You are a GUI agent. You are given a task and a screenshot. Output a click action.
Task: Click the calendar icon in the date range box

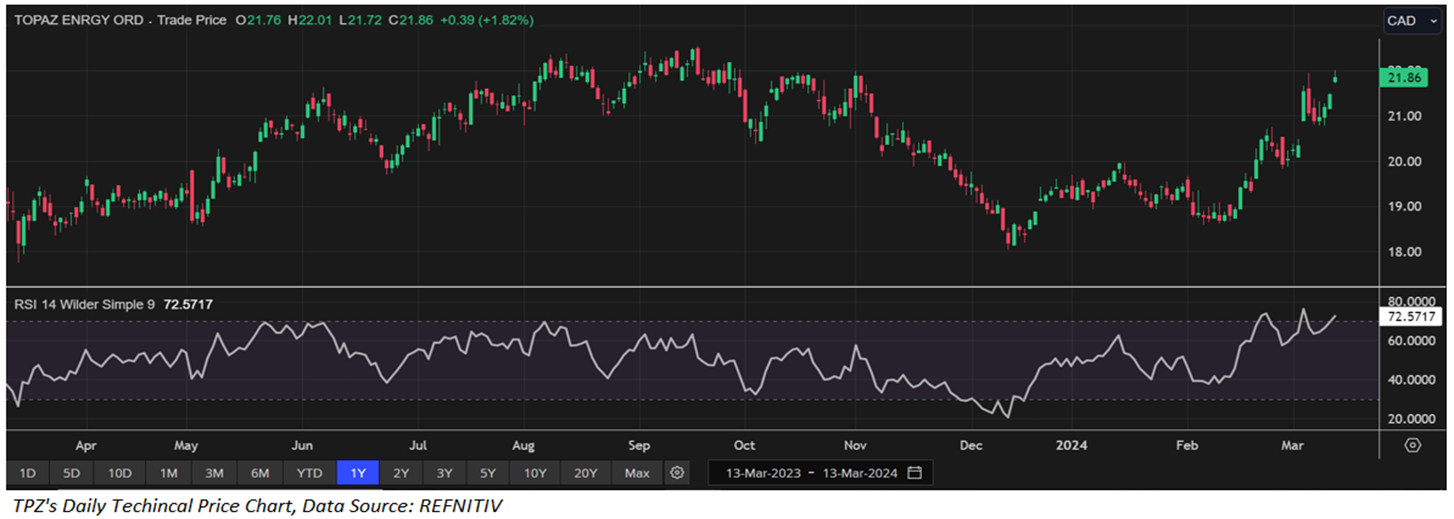tap(914, 472)
